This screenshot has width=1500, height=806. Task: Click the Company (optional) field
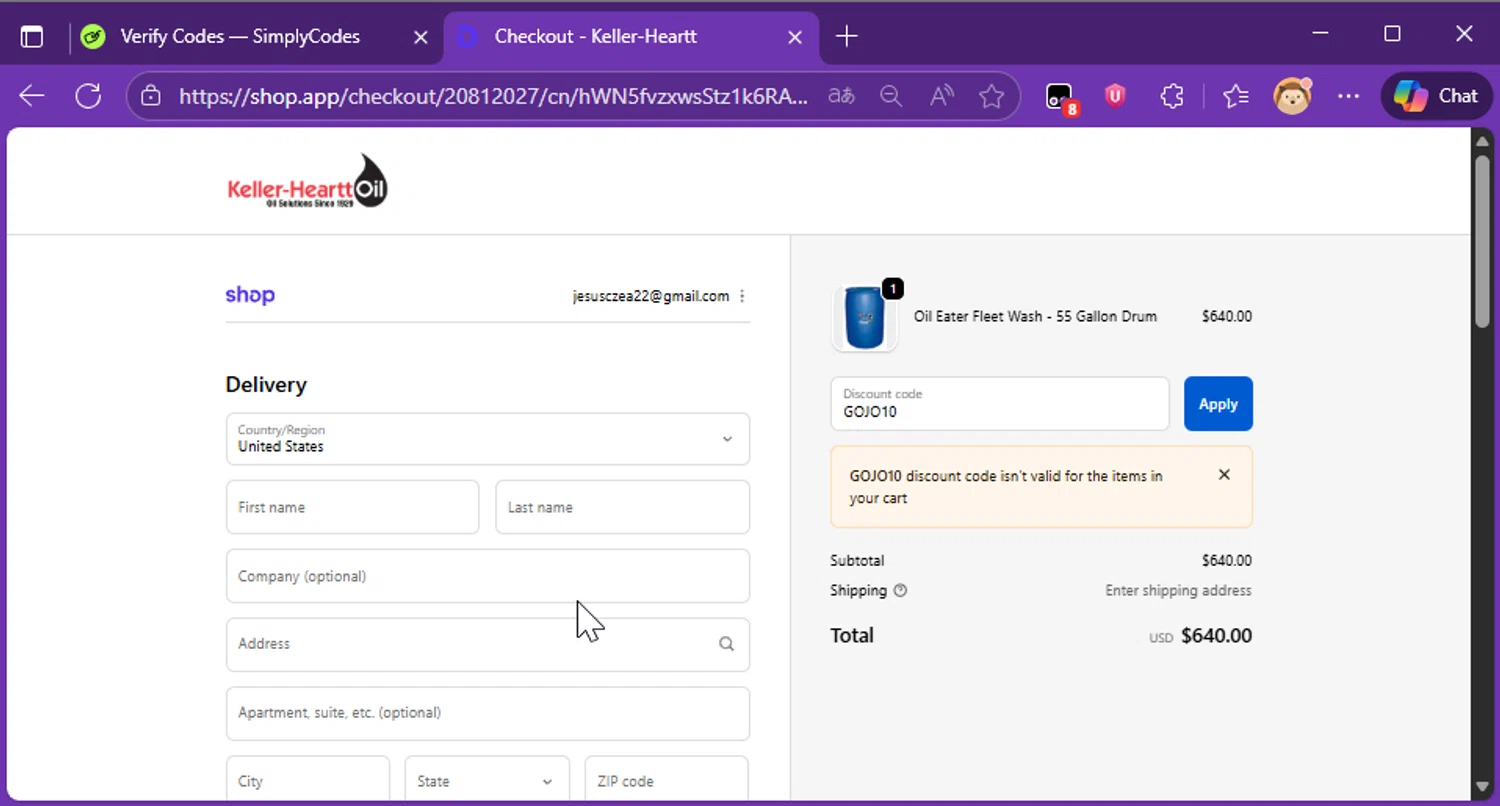(x=488, y=576)
